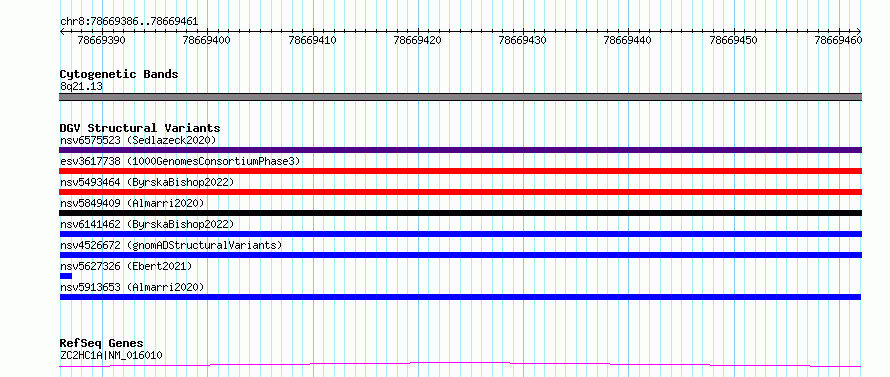The image size is (890, 377).
Task: Open variant label esv3617738 (1000GenomesConsortiumPhase3)
Action: point(180,161)
